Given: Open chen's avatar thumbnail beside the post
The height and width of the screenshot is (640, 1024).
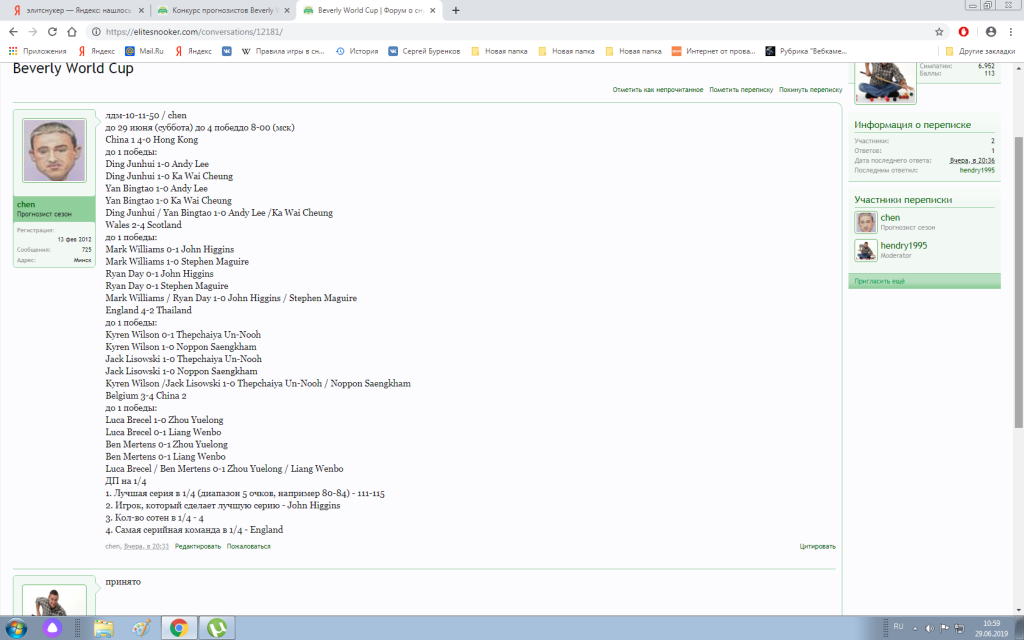Looking at the screenshot, I should [53, 151].
